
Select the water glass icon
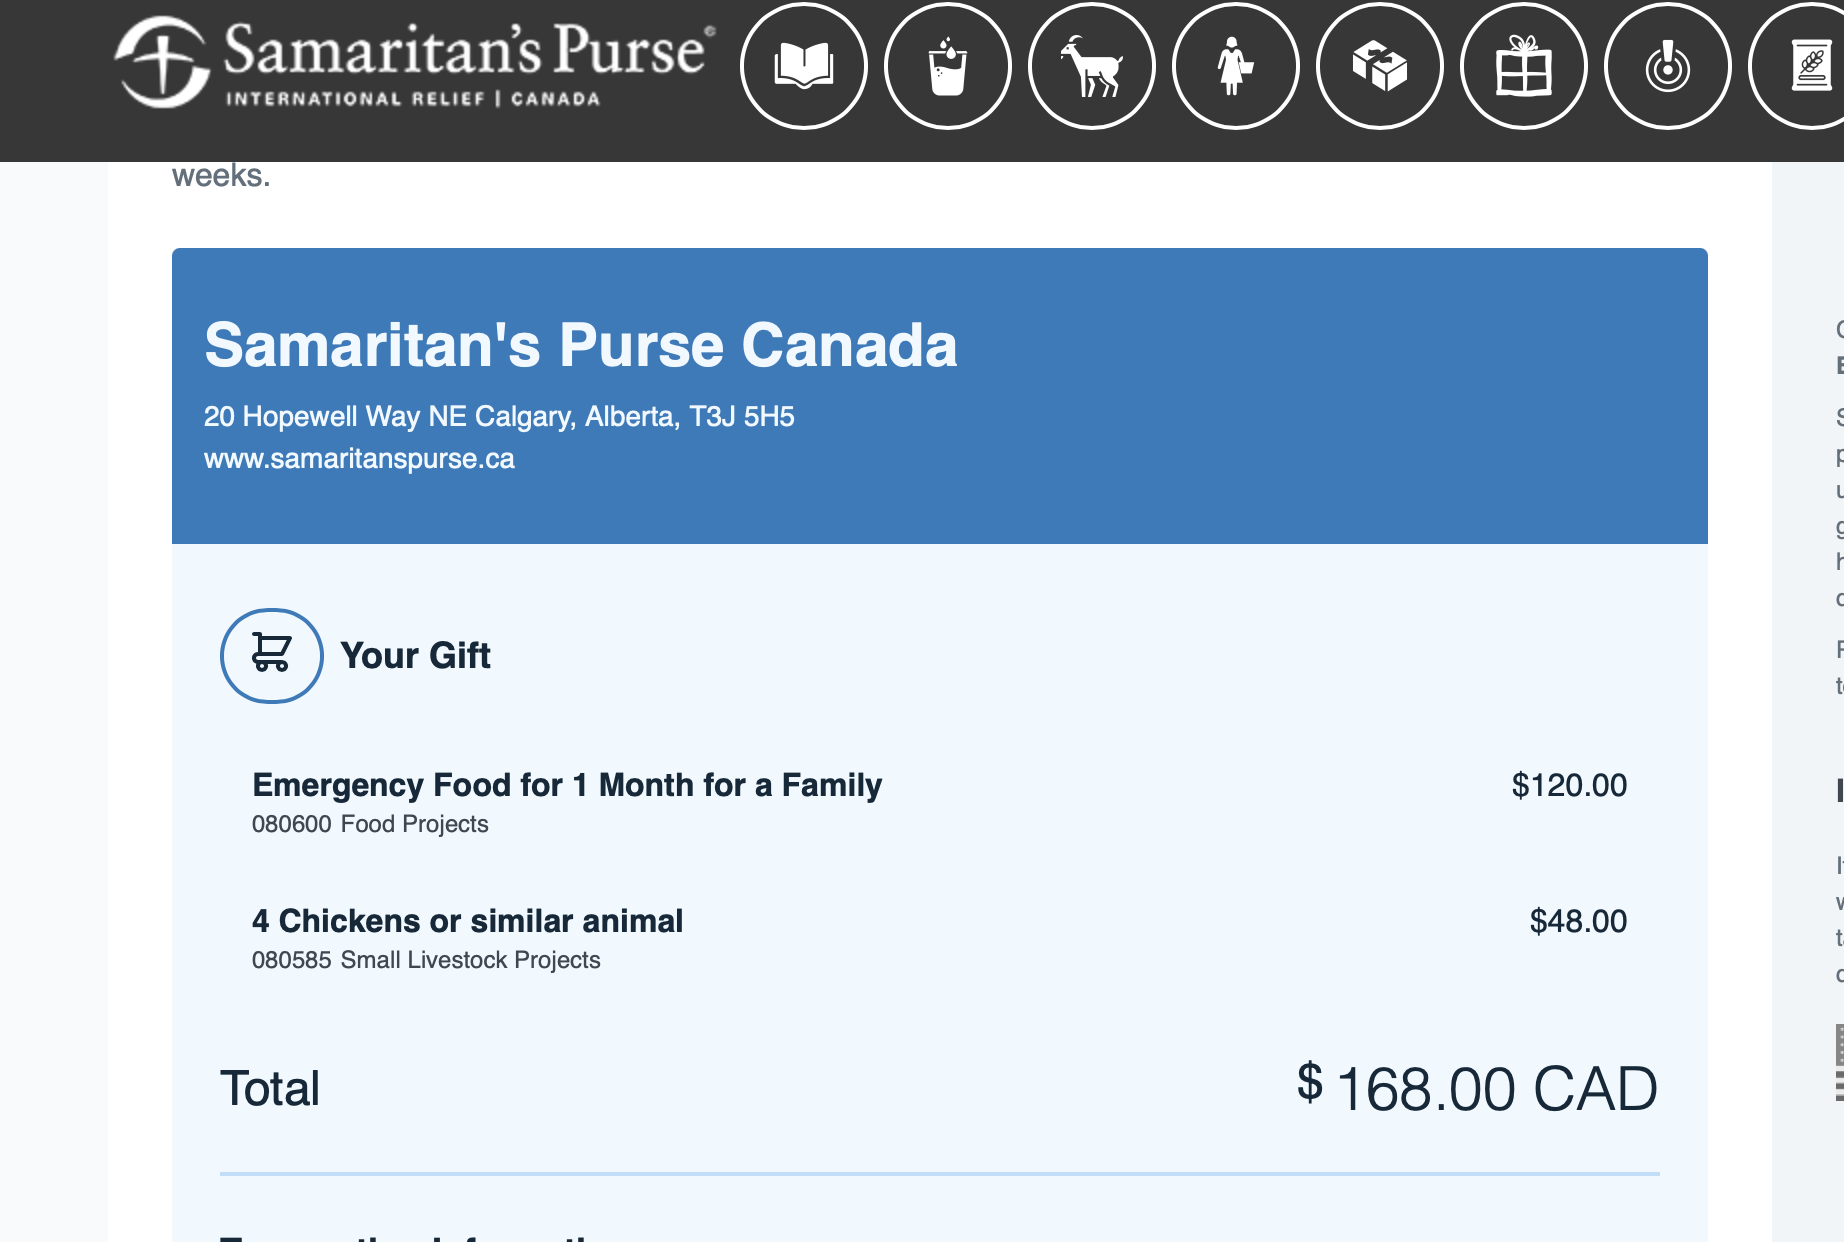(x=947, y=67)
